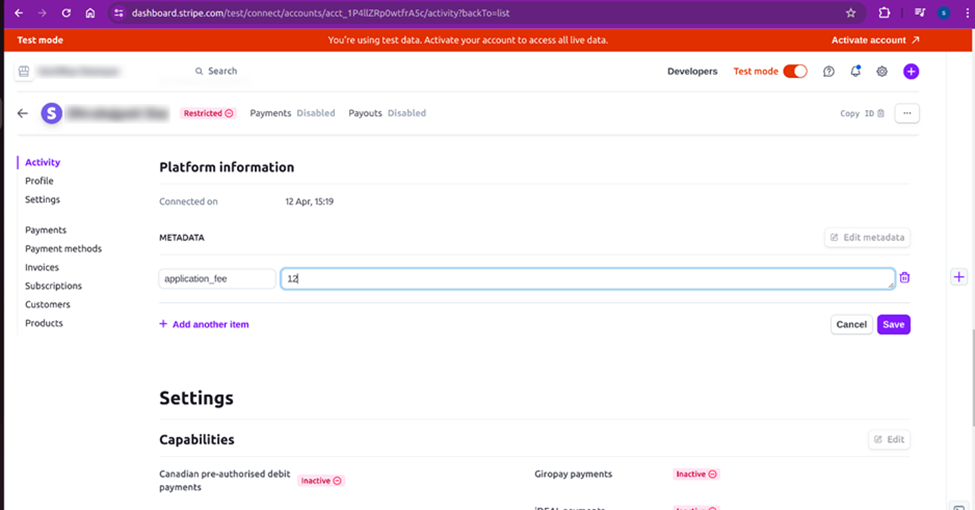
Task: Open the notifications bell icon
Action: coord(855,72)
